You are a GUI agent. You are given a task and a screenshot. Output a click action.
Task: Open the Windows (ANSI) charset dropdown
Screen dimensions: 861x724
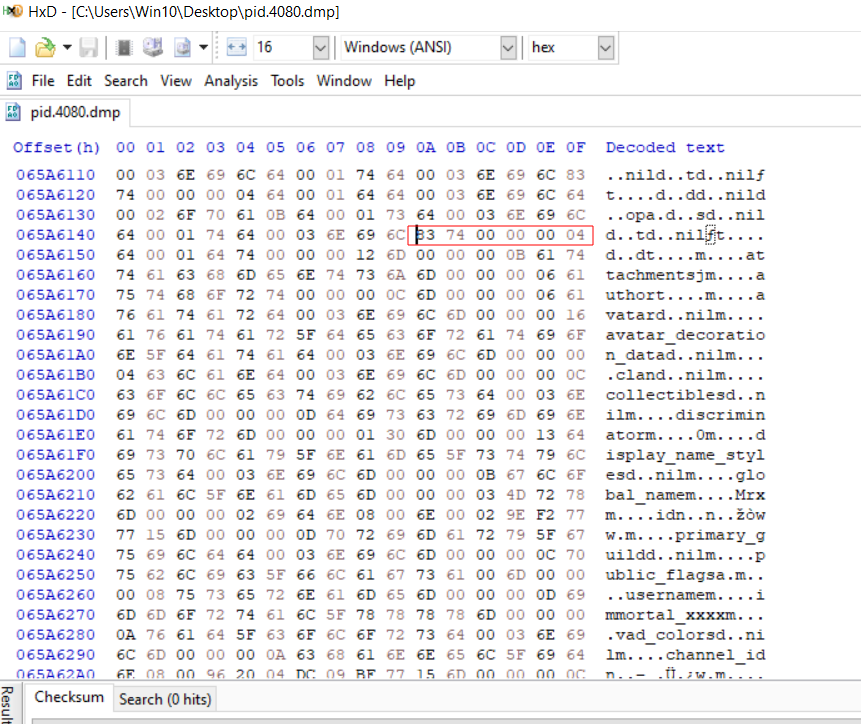[508, 48]
